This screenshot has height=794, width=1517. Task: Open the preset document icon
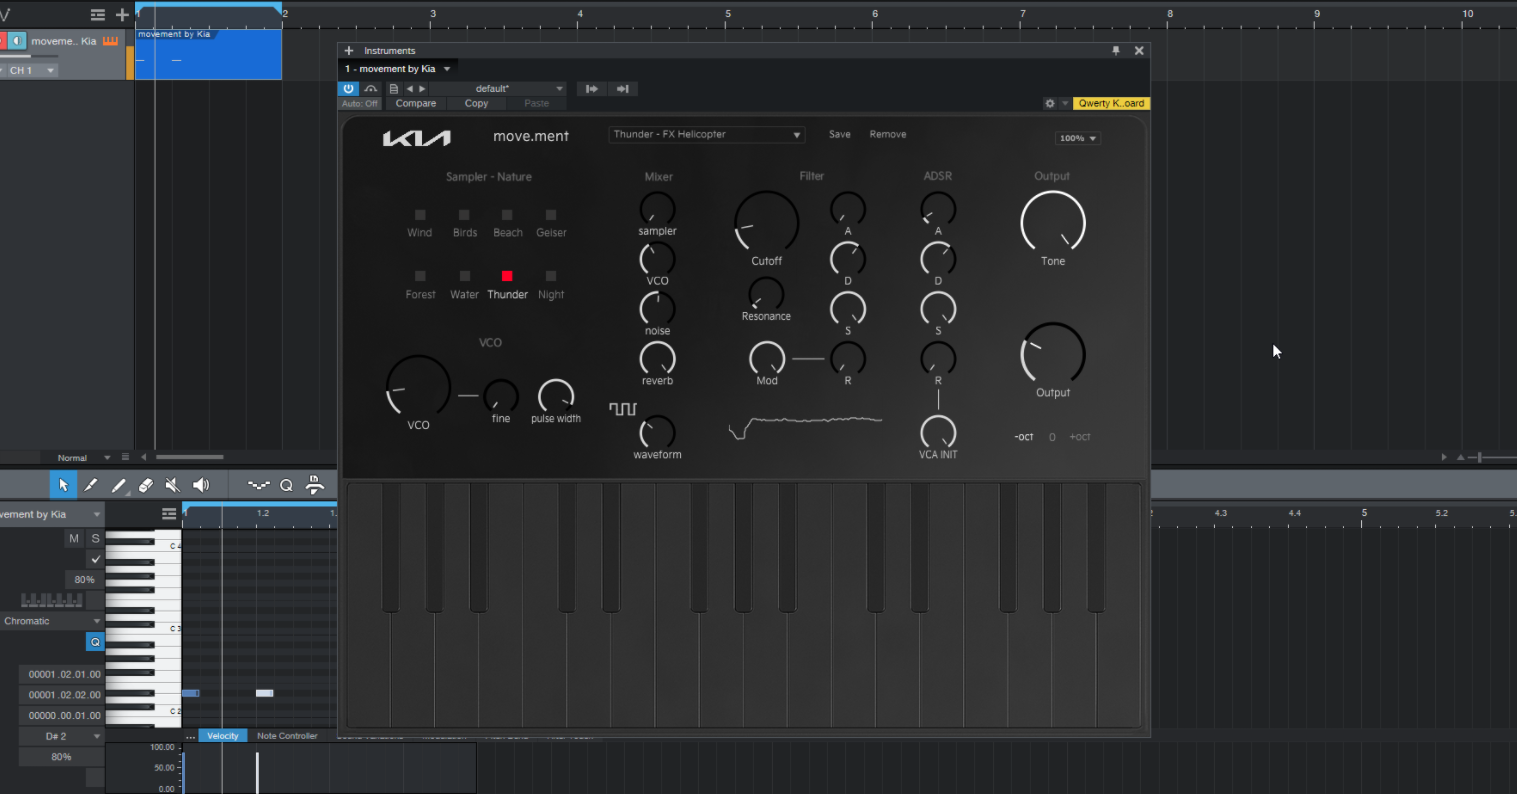pos(394,89)
